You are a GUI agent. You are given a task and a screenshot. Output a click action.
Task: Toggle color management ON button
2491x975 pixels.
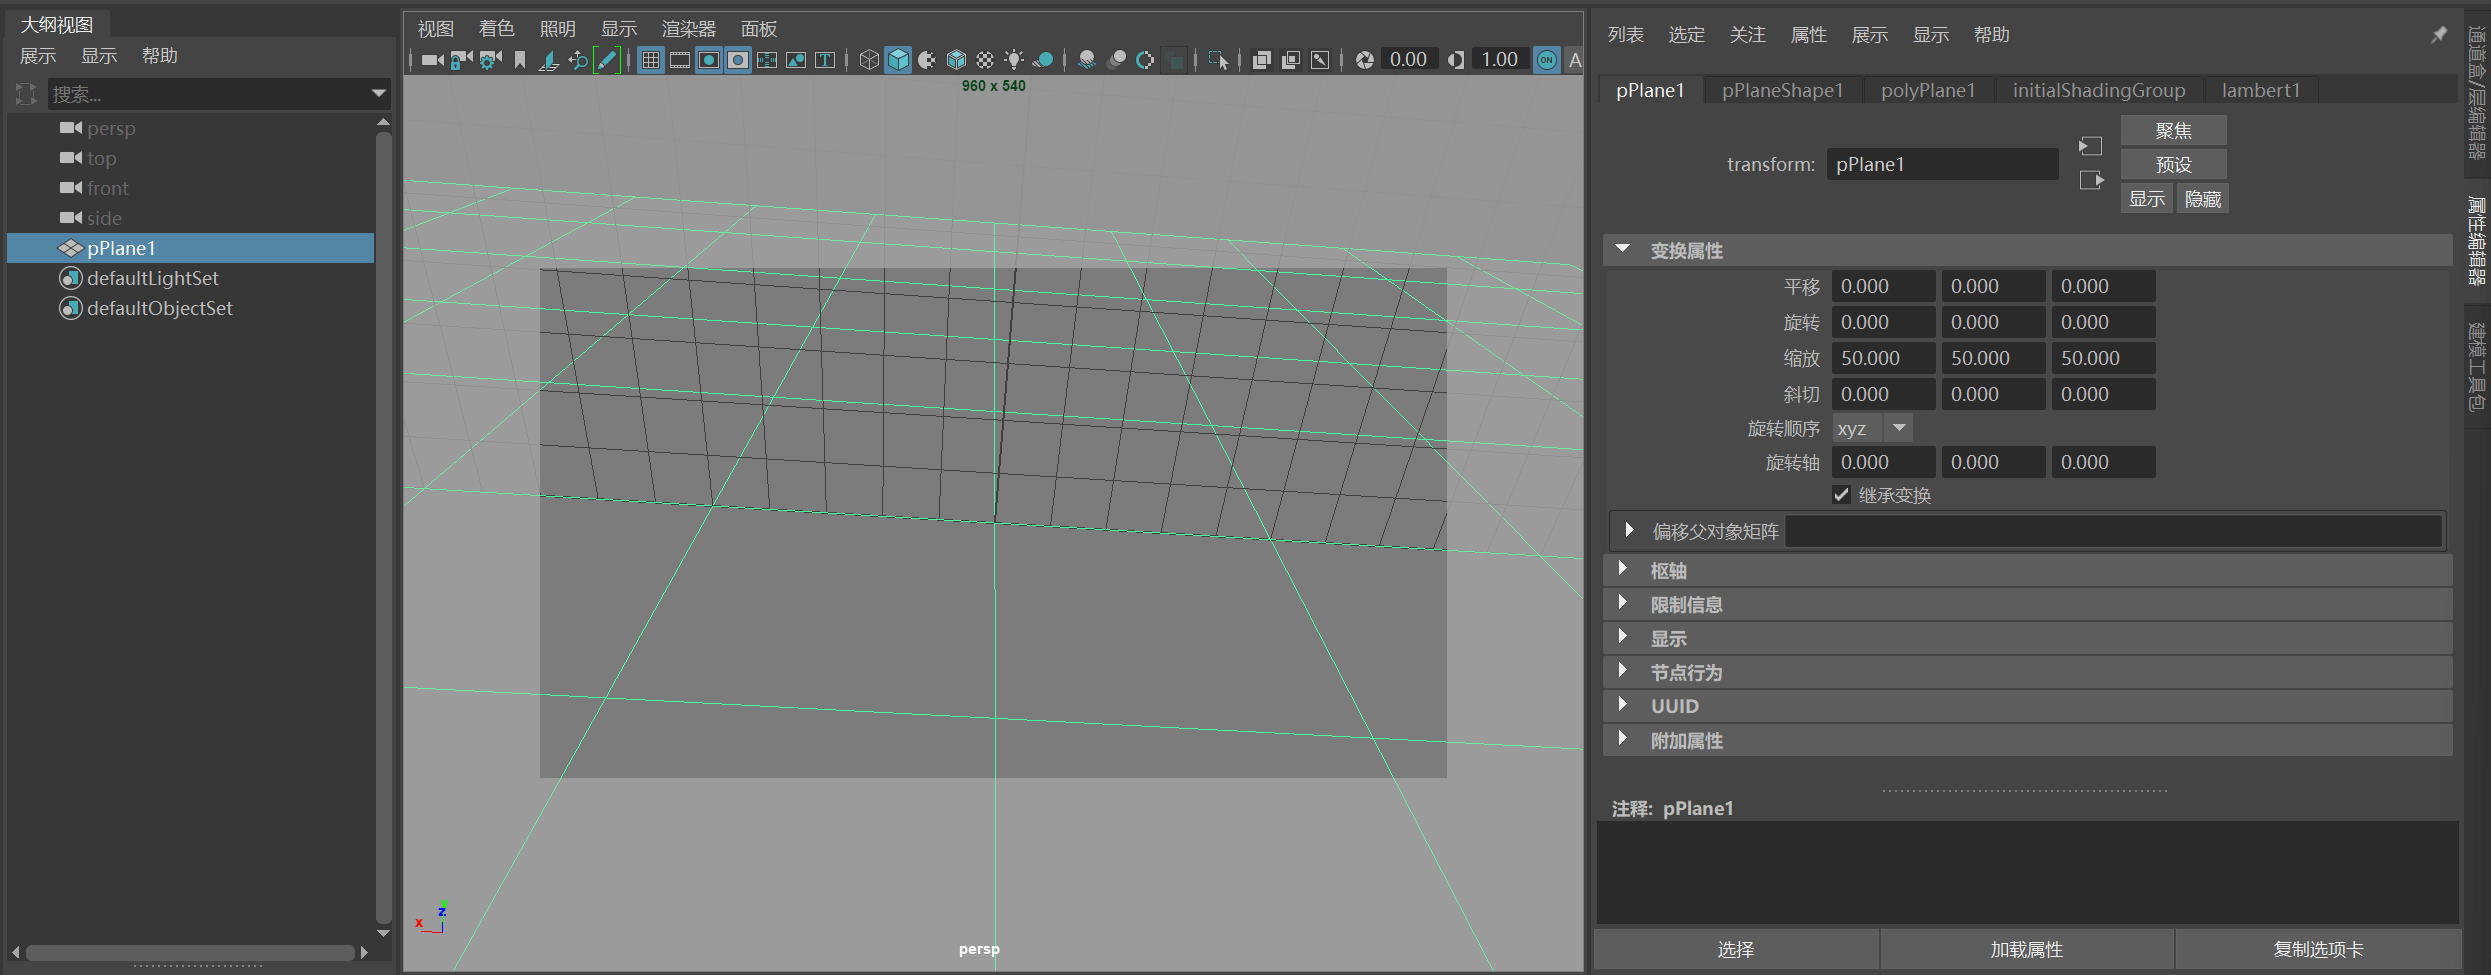[1546, 60]
